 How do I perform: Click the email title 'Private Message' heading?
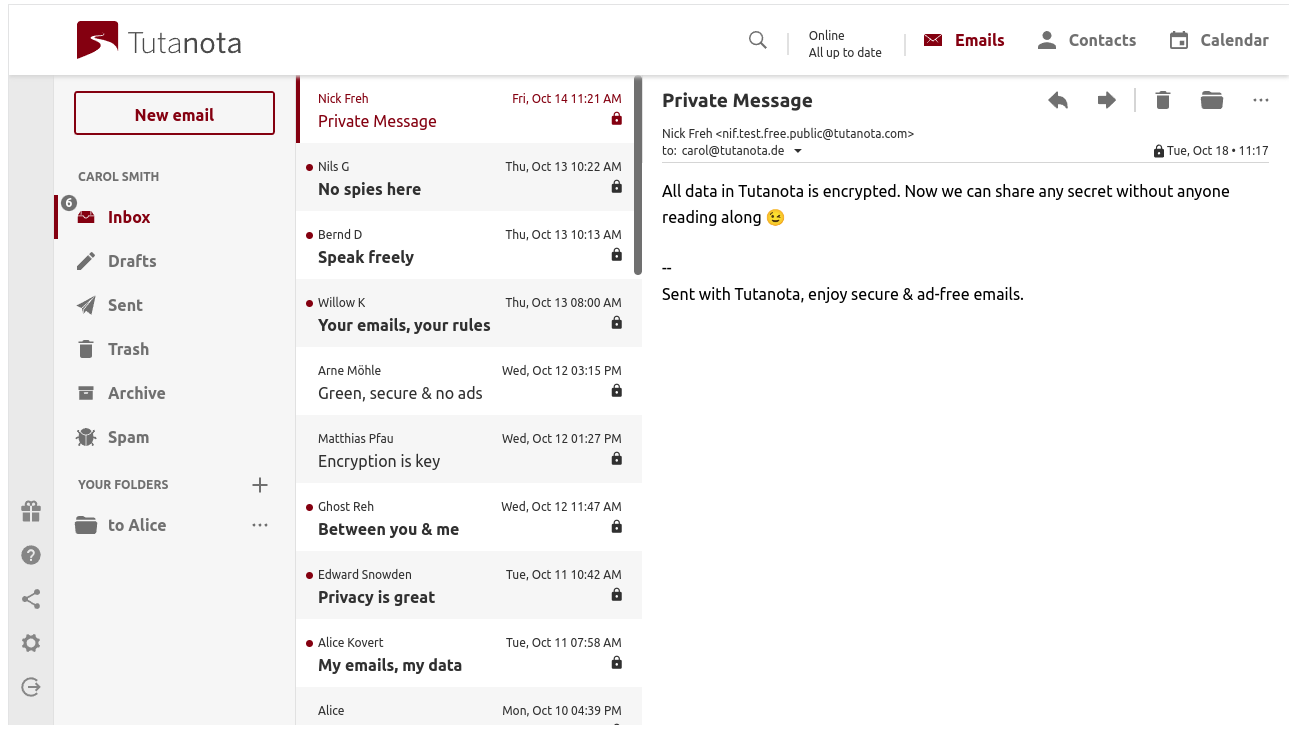click(x=737, y=100)
